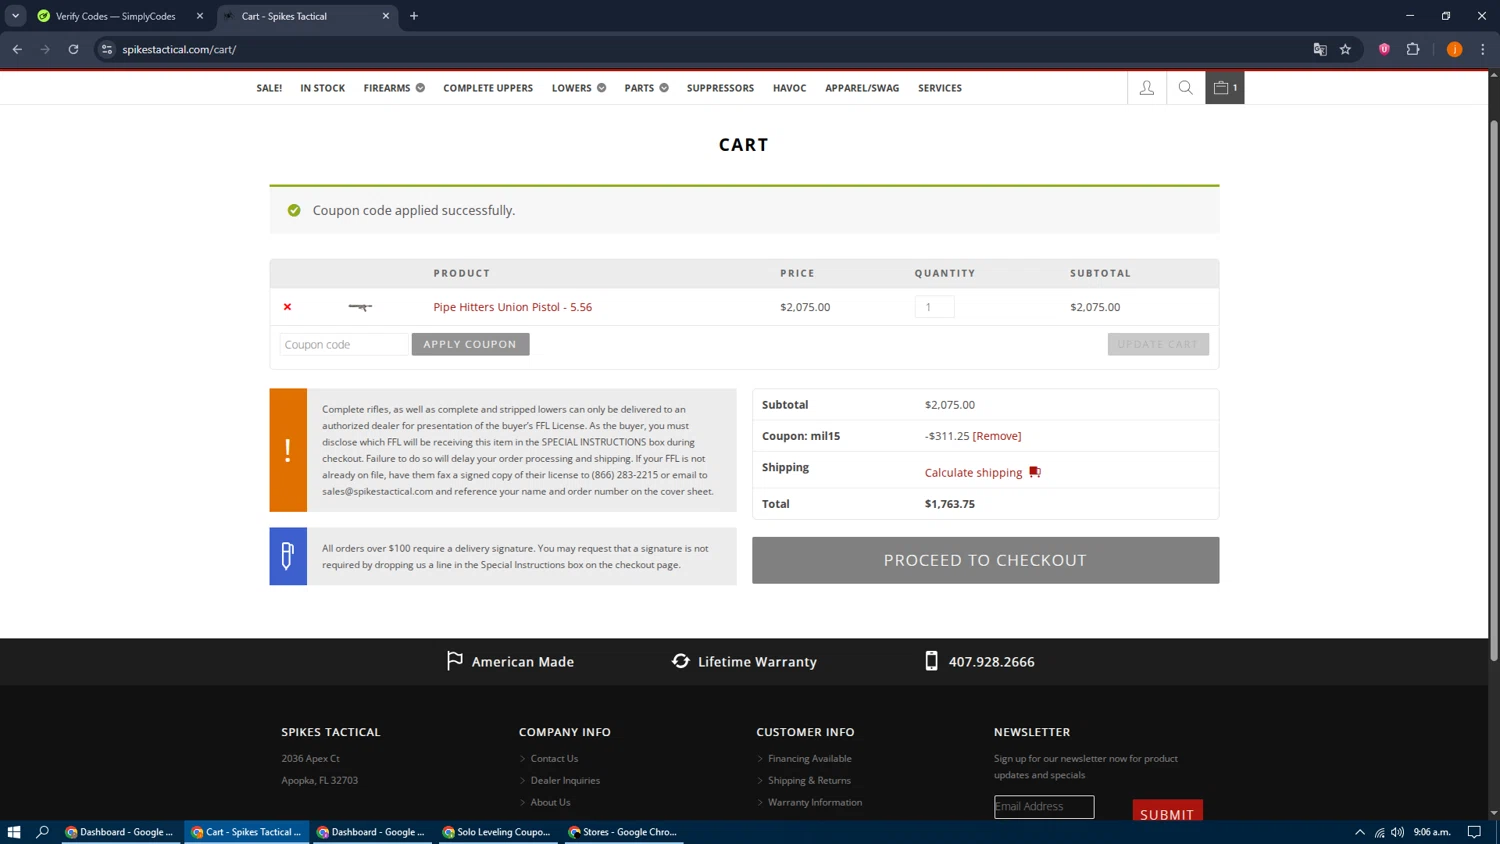This screenshot has height=844, width=1500.
Task: Open the IN STOCK menu item
Action: [322, 88]
